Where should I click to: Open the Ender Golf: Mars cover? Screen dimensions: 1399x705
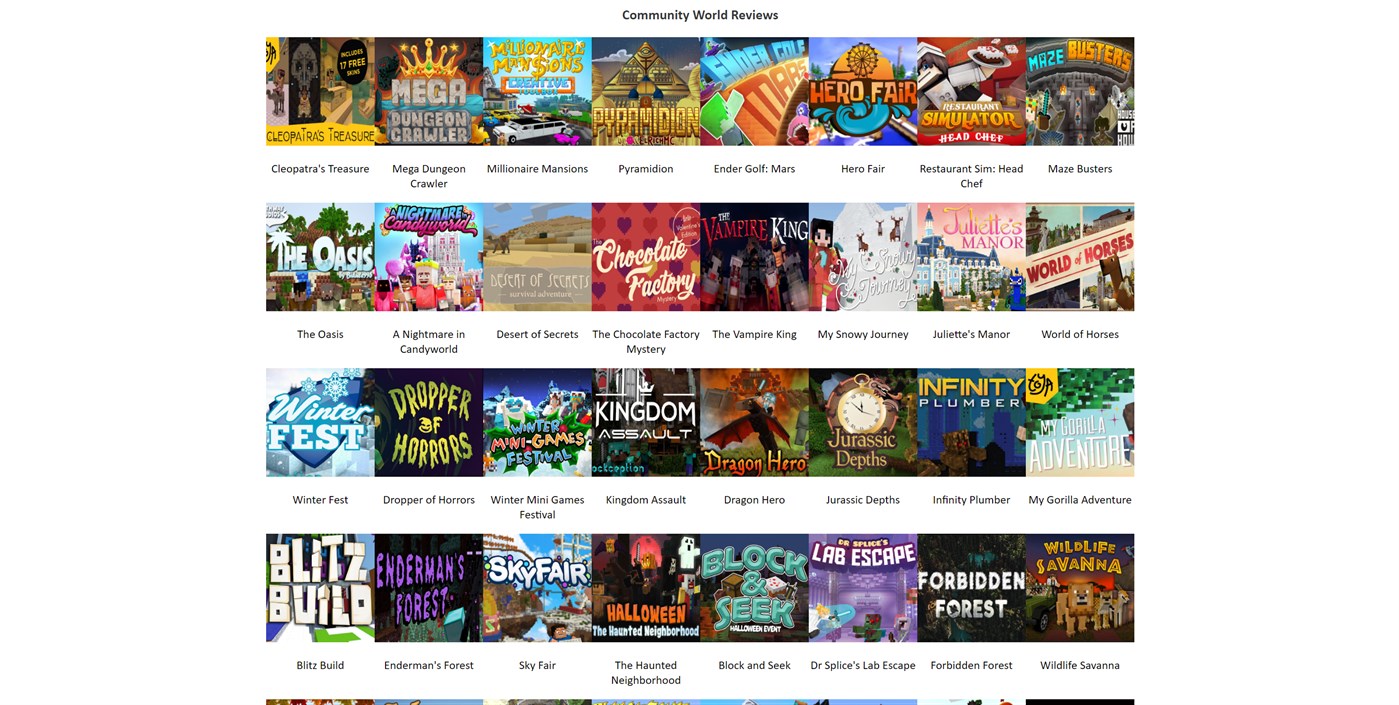click(754, 91)
